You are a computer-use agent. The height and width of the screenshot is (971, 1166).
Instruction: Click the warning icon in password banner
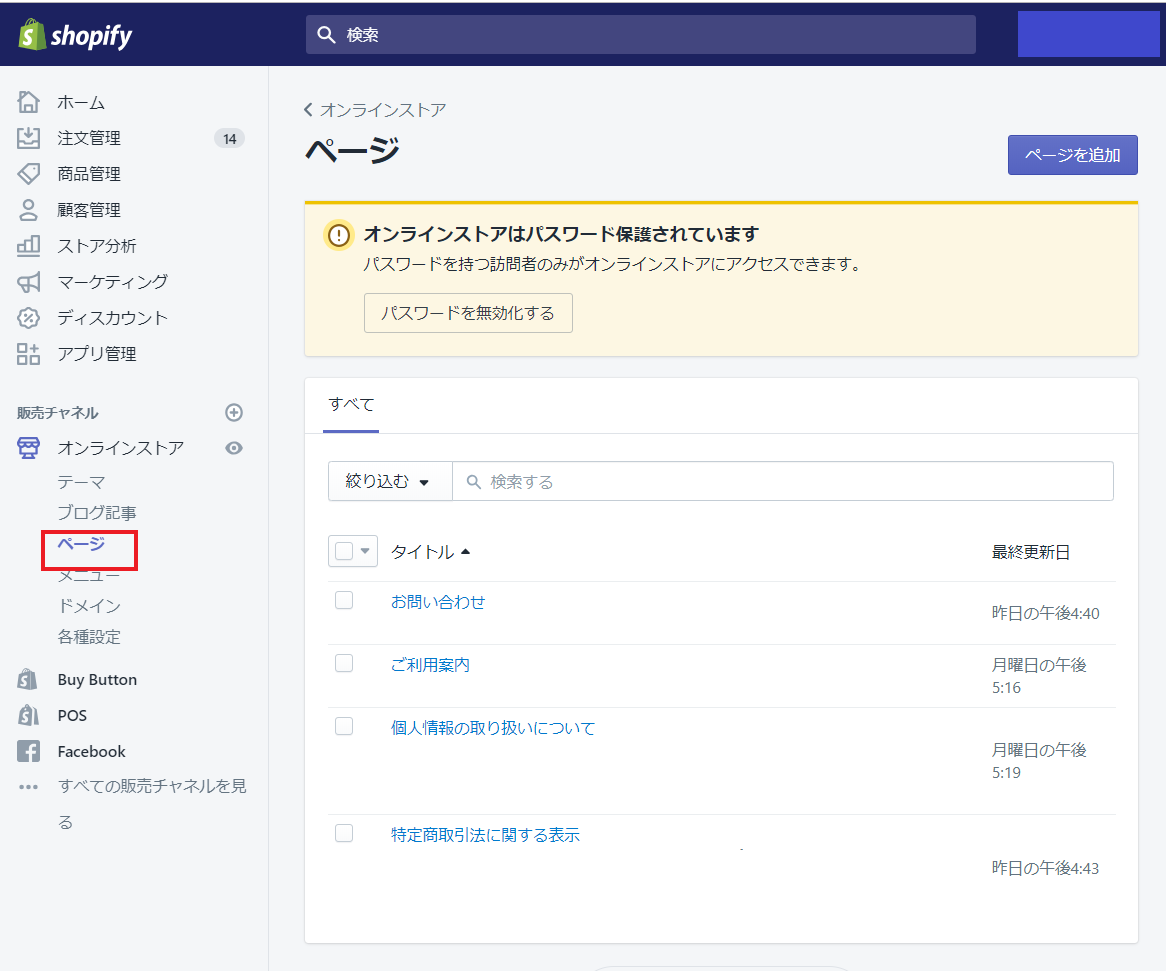click(338, 235)
